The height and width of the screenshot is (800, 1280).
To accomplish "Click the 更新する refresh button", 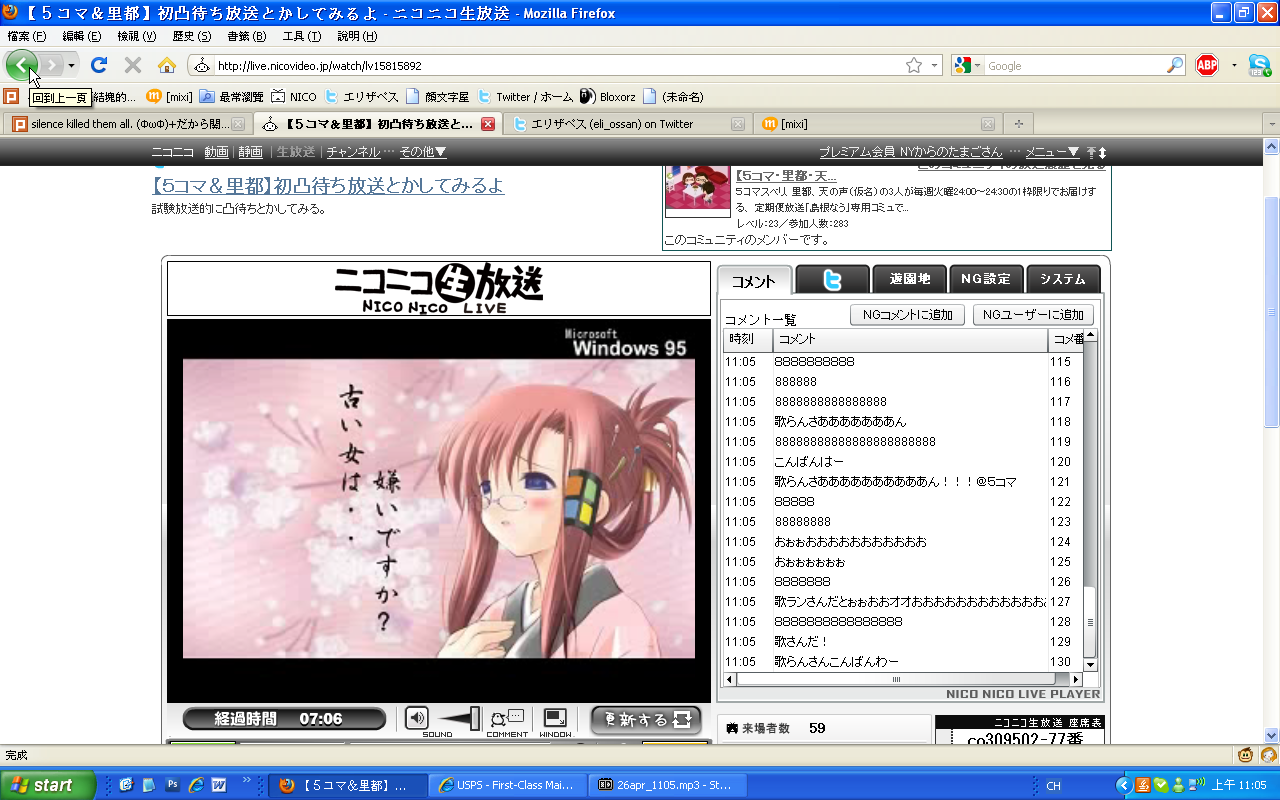I will click(x=646, y=720).
